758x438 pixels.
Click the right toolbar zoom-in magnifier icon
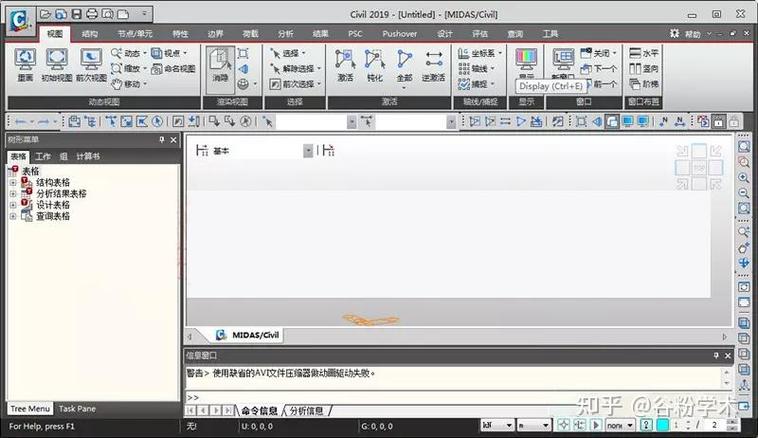point(743,177)
